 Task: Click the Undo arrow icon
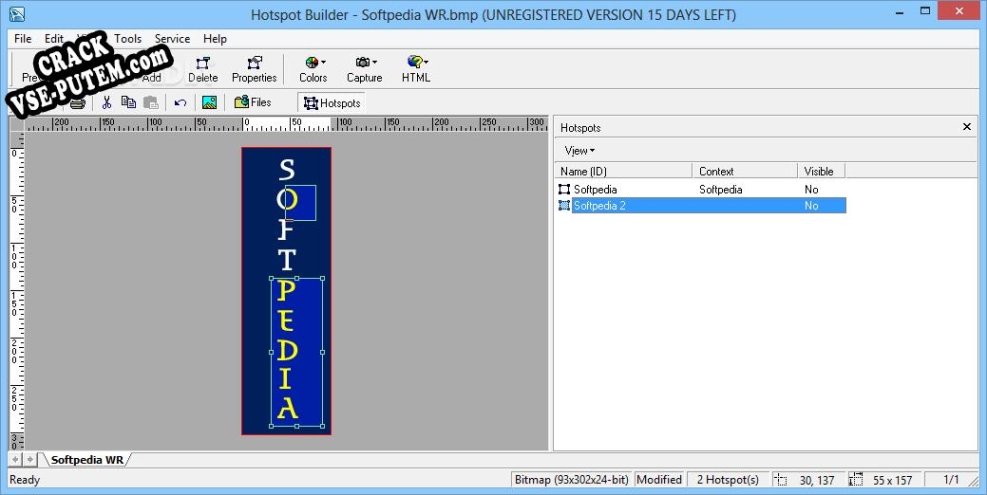[180, 103]
